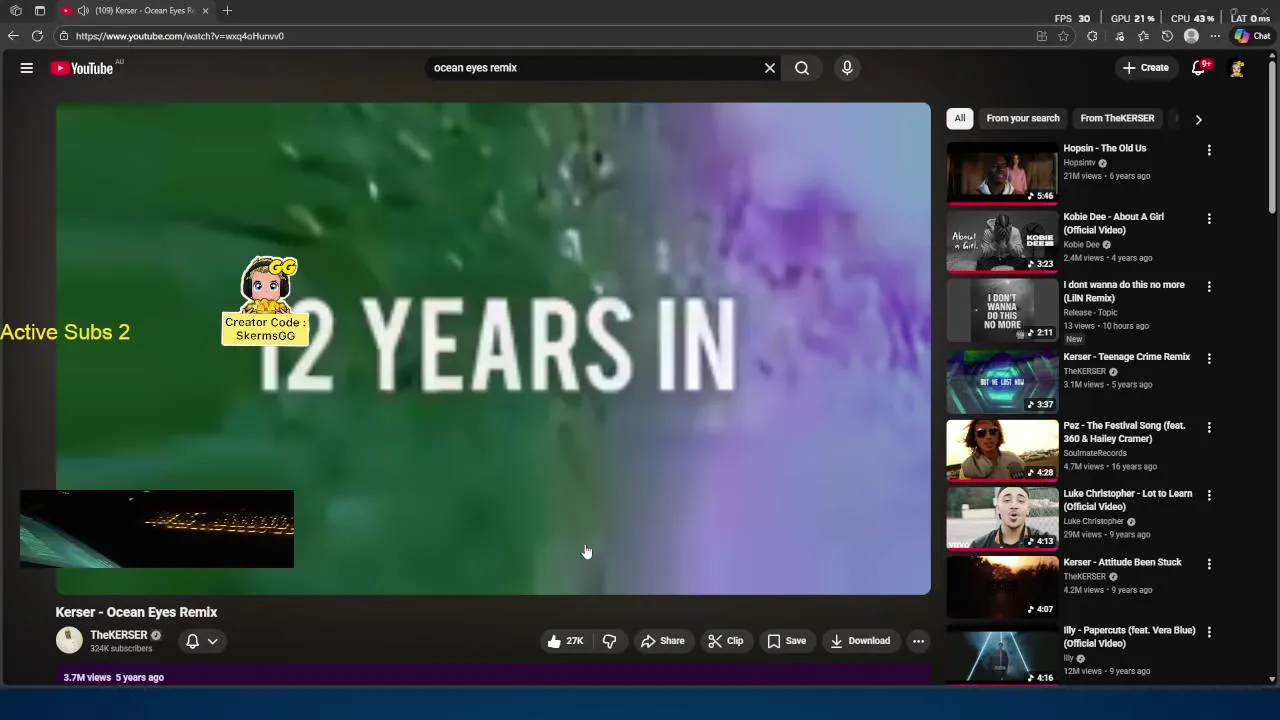
Task: Open options for Pez - The Festival Song
Action: tap(1209, 427)
